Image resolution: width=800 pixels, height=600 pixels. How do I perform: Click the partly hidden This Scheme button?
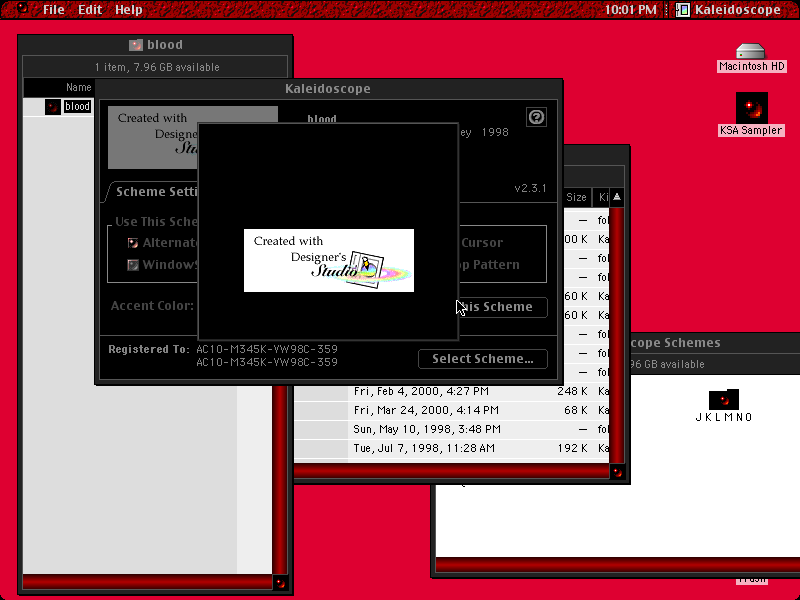pos(503,307)
